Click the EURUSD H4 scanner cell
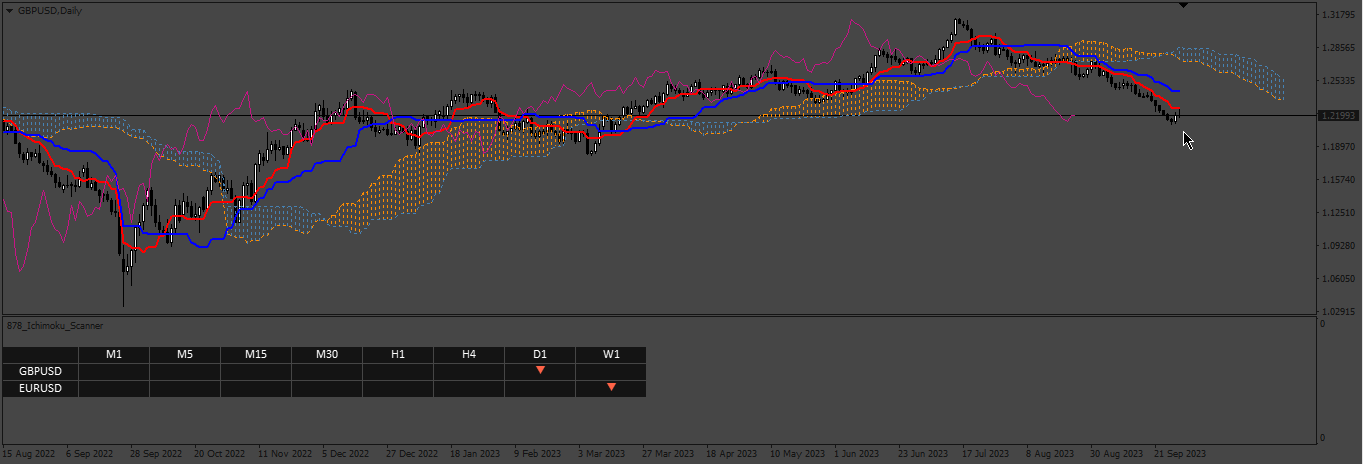This screenshot has height=464, width=1364. pos(469,388)
